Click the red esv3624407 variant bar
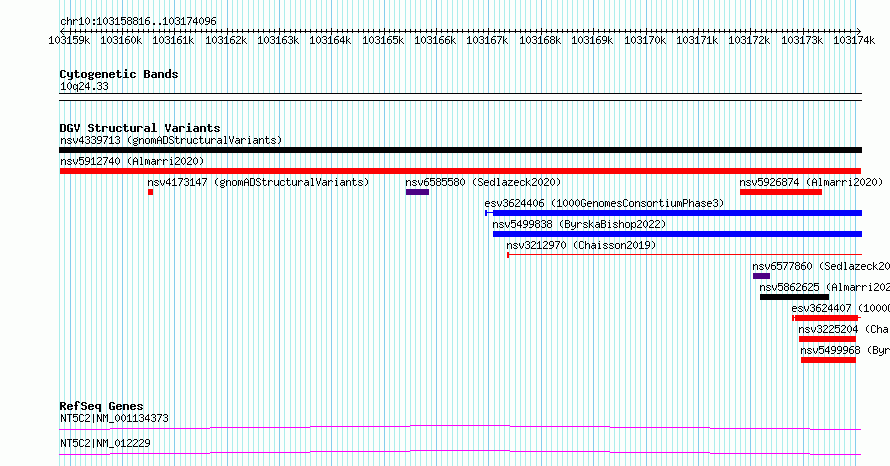 click(x=826, y=318)
